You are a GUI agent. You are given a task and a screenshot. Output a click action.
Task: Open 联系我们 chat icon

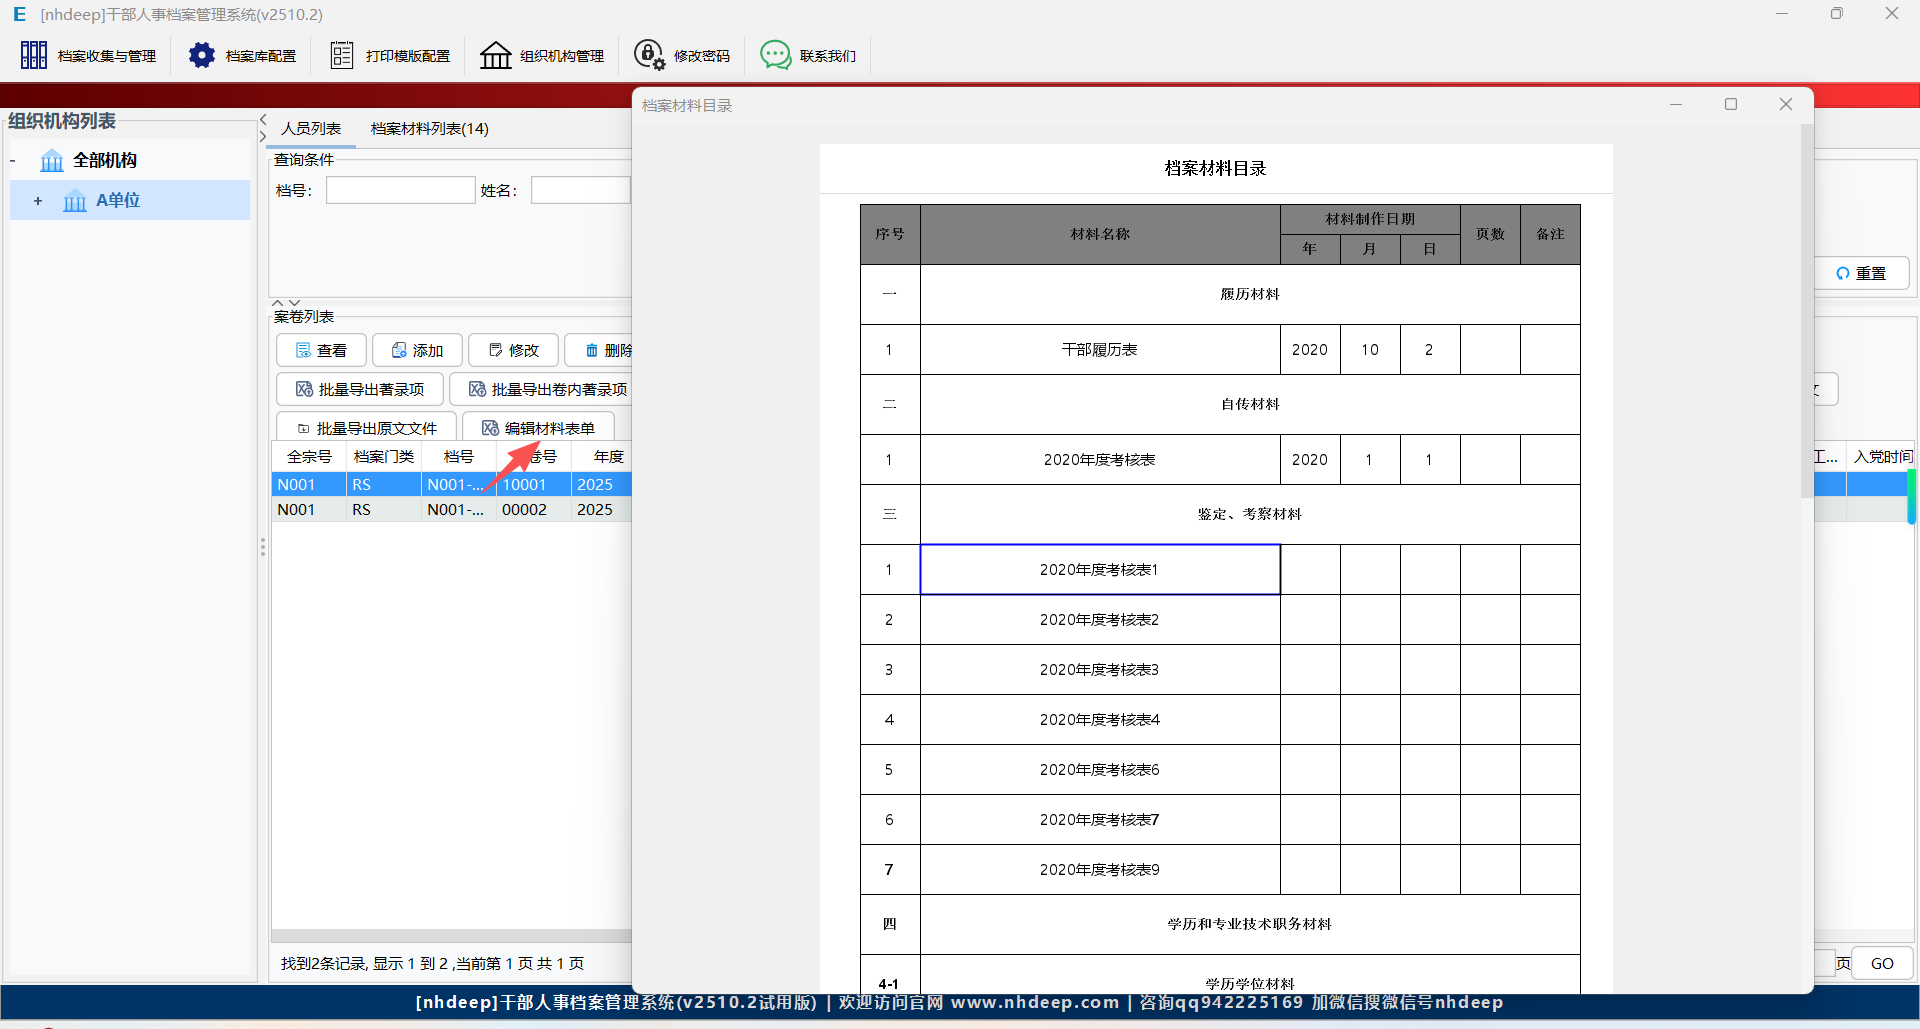[x=775, y=55]
